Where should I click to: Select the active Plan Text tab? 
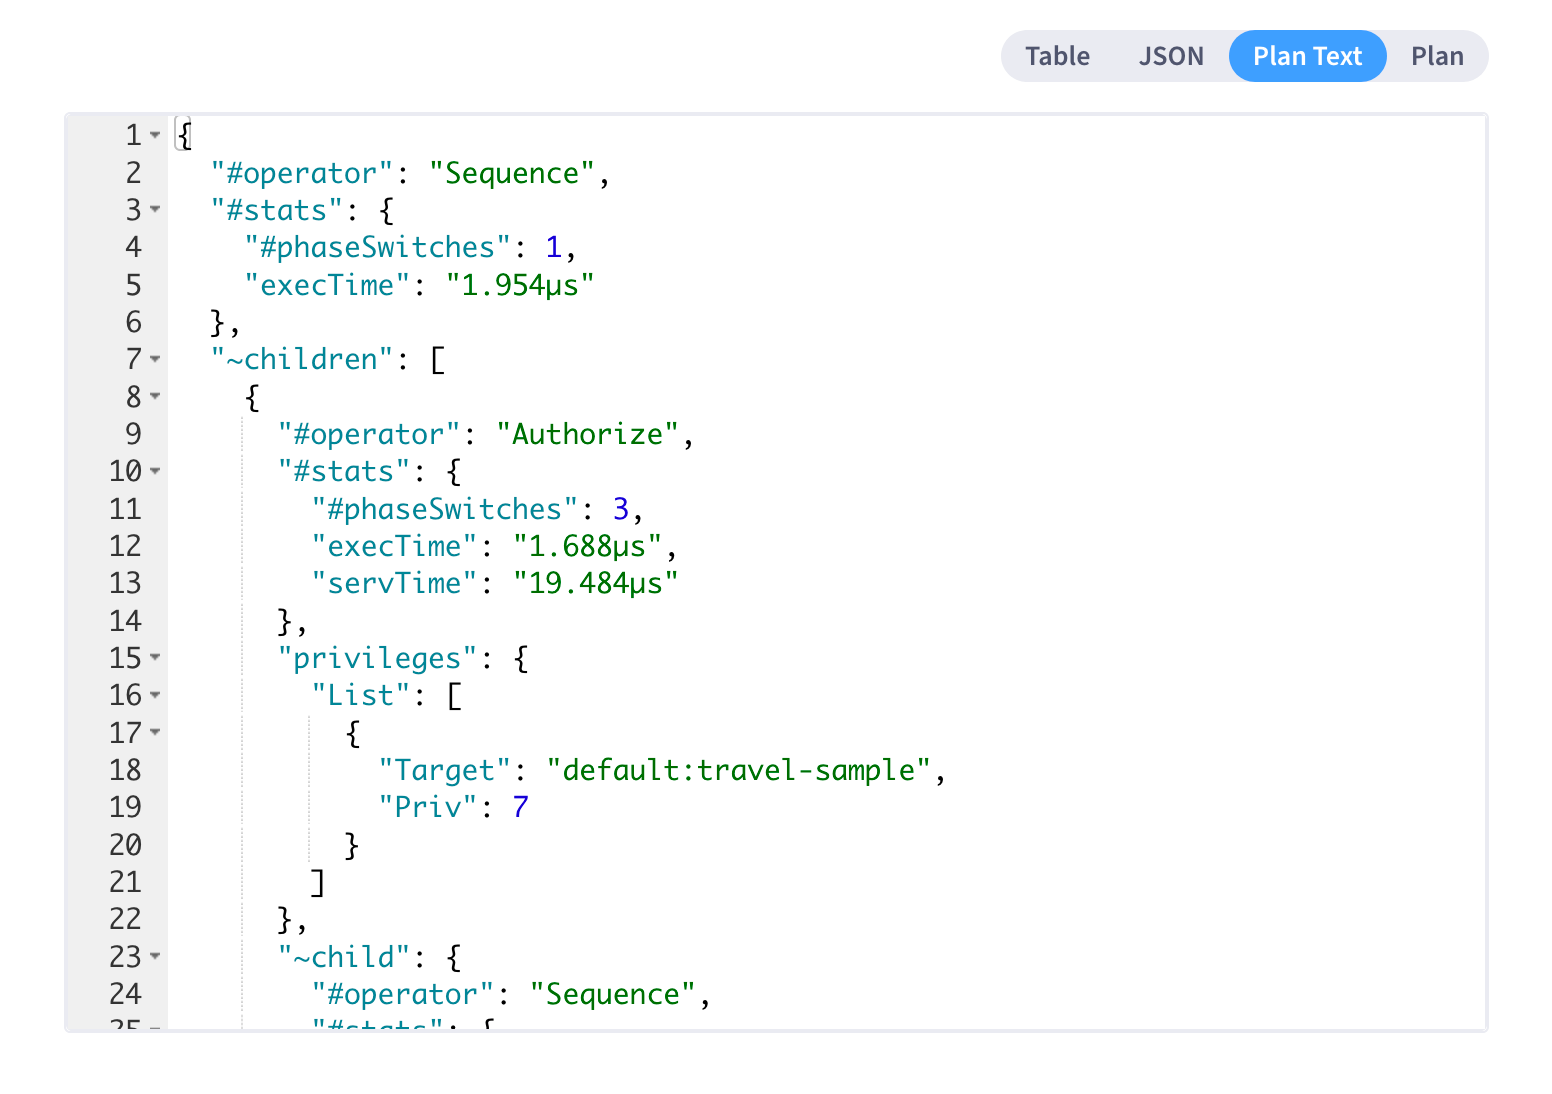point(1307,56)
